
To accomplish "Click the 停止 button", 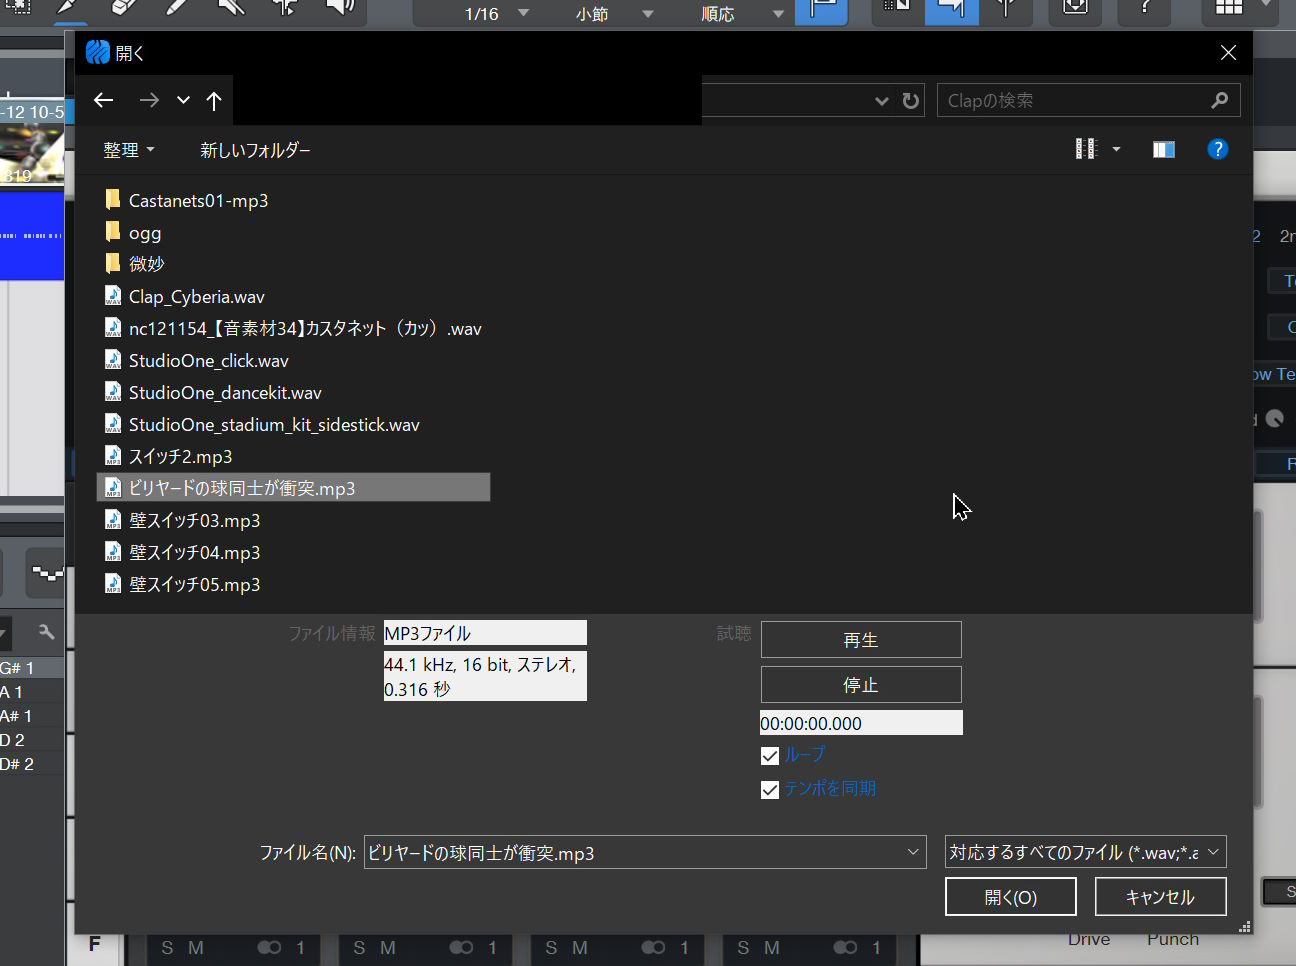I will tap(861, 685).
